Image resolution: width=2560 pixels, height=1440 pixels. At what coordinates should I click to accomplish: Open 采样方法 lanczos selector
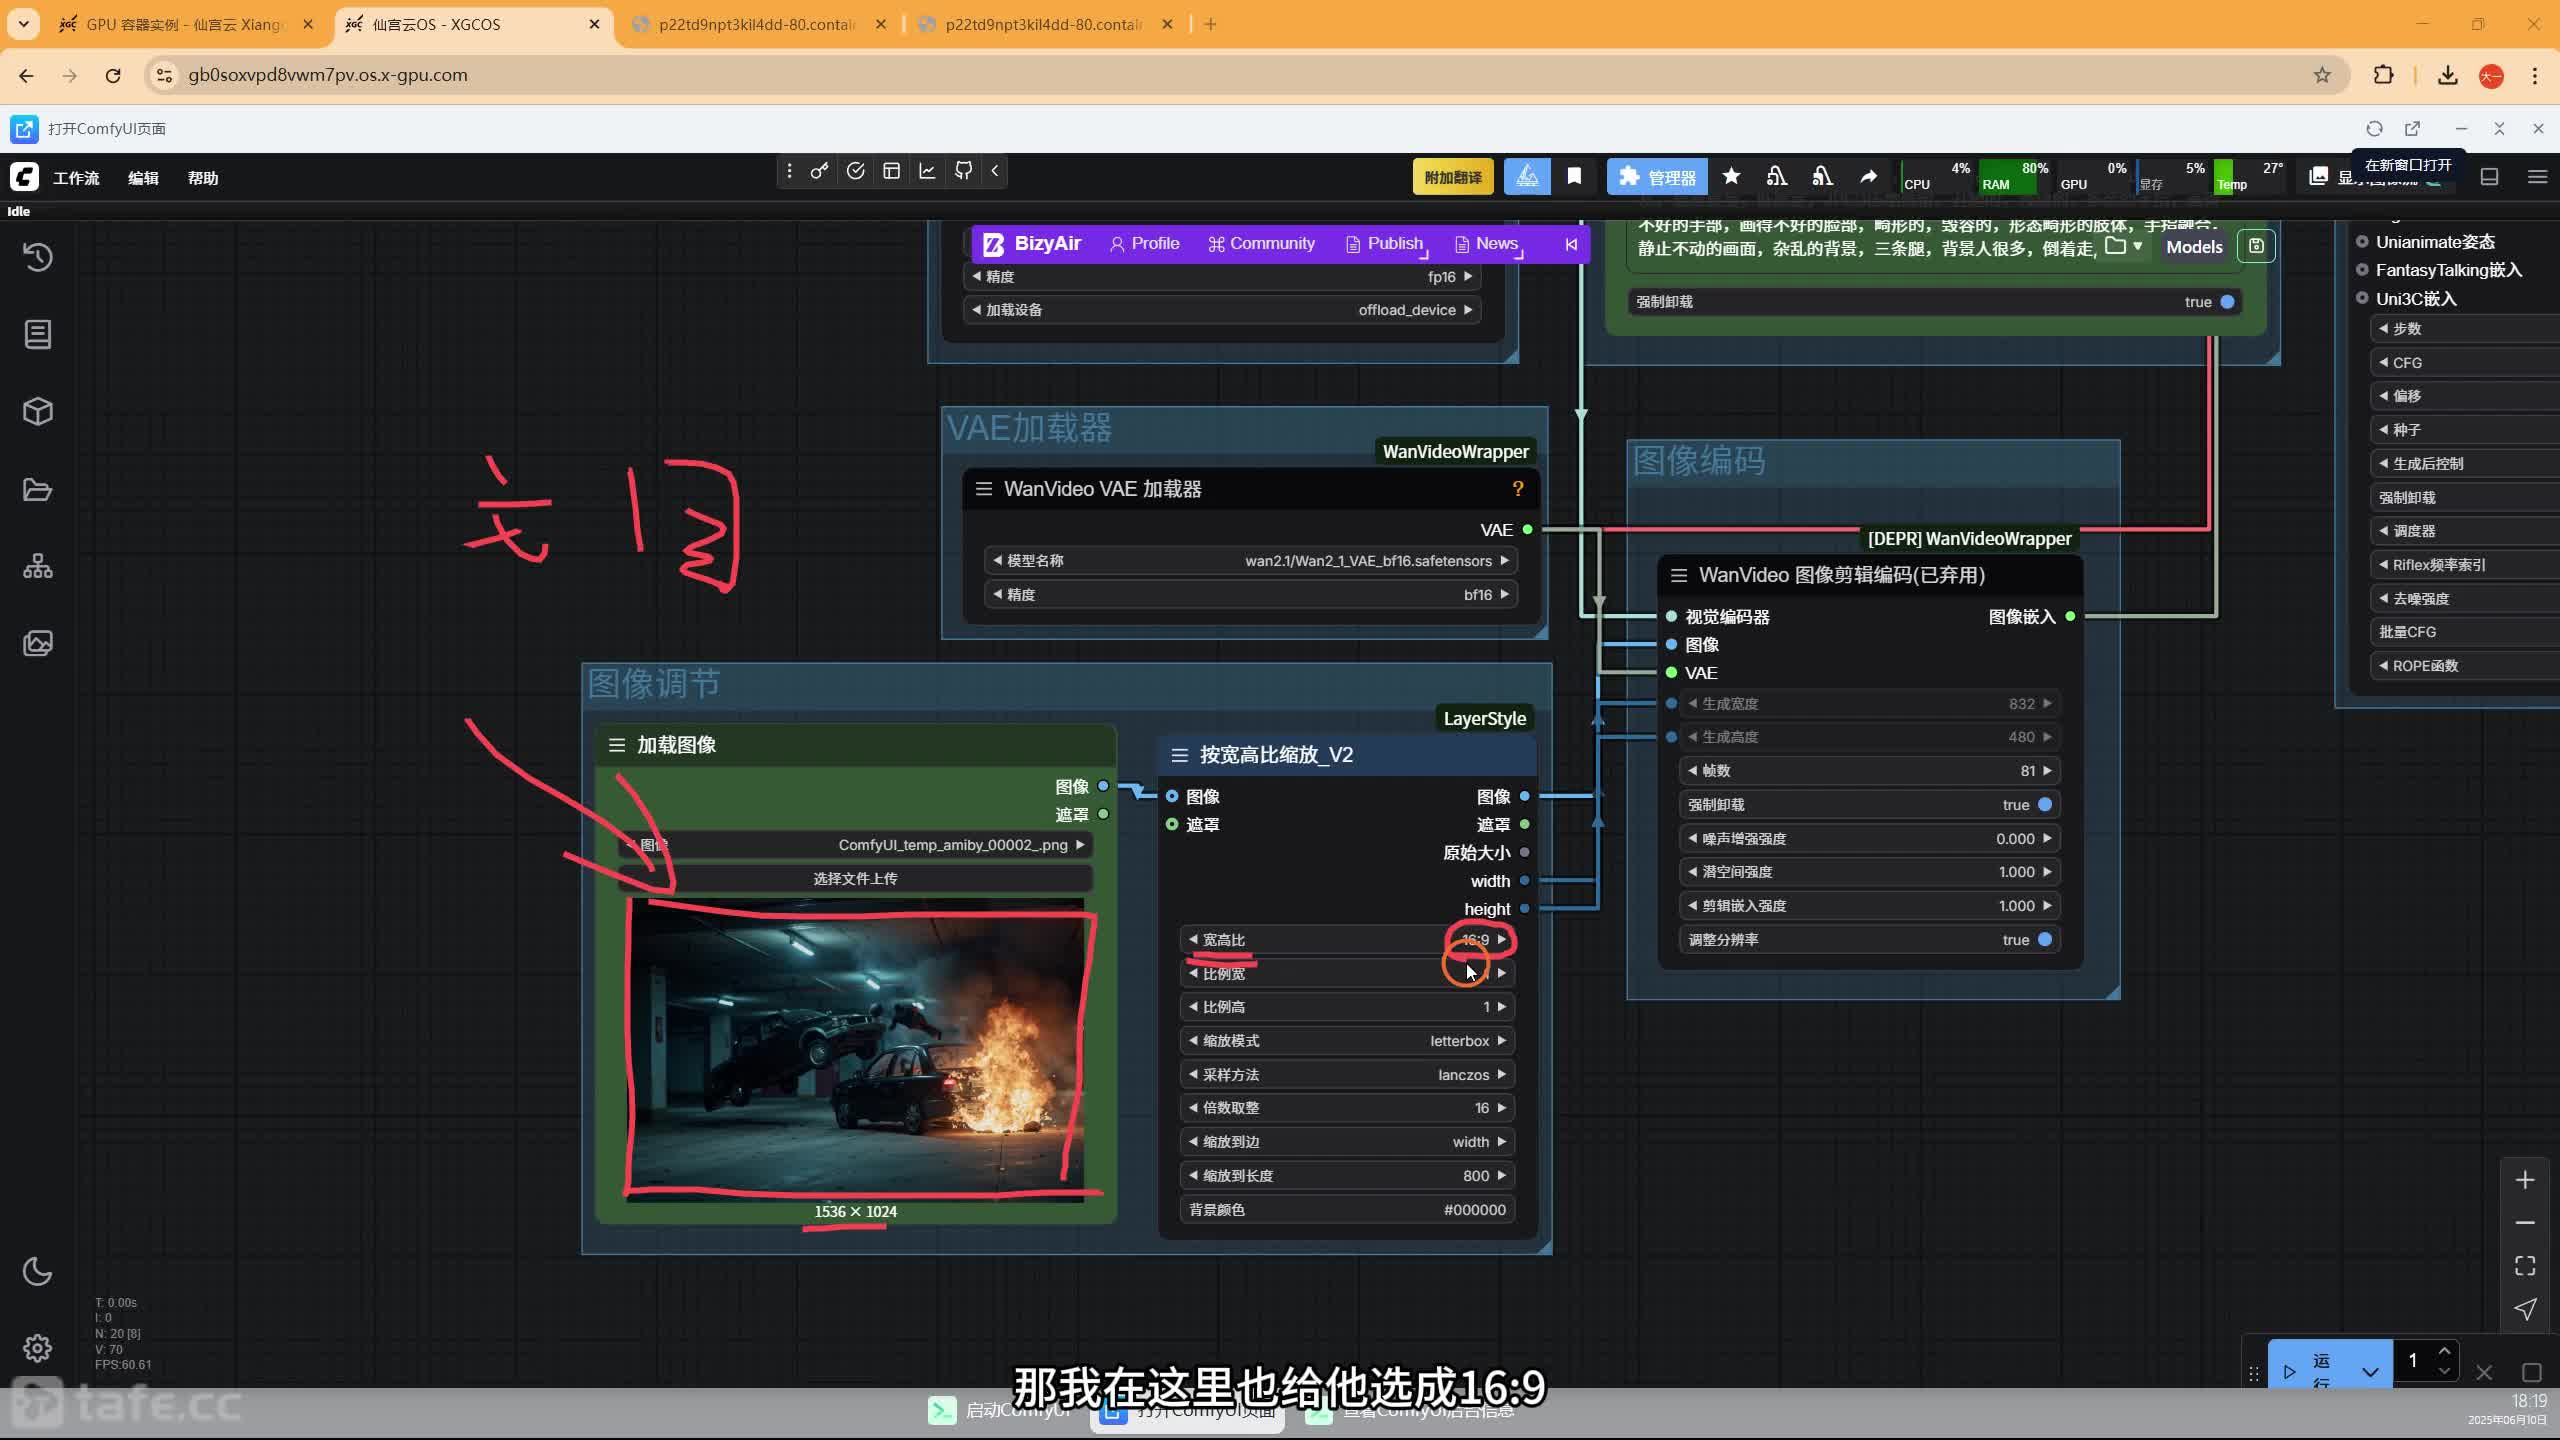[1347, 1075]
